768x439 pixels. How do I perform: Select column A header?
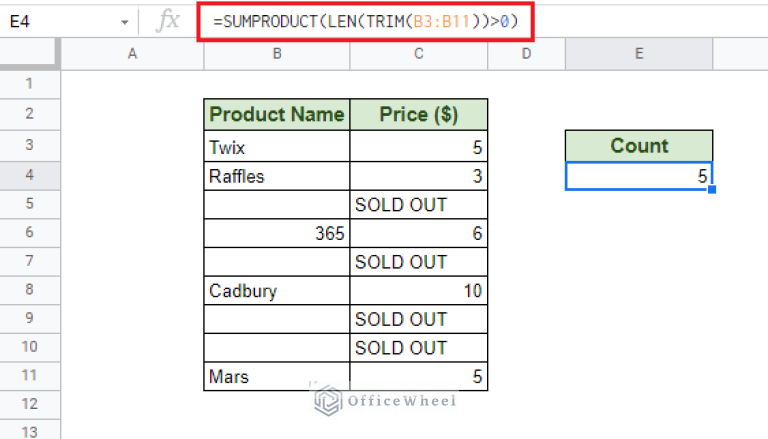click(x=132, y=54)
